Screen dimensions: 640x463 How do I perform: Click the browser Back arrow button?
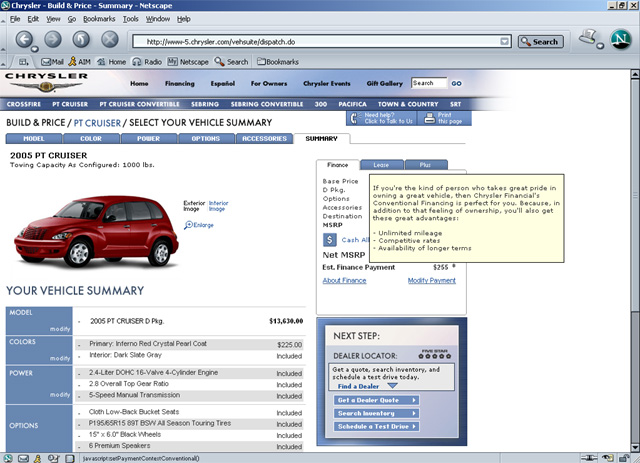pos(24,40)
